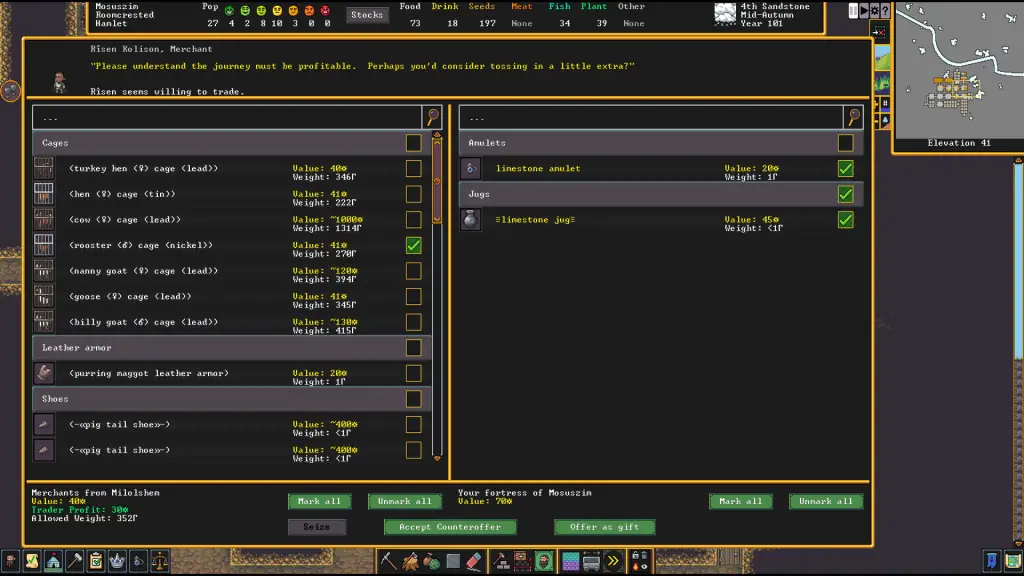Open the stockpiles icon
The image size is (1024, 576).
(x=522, y=561)
